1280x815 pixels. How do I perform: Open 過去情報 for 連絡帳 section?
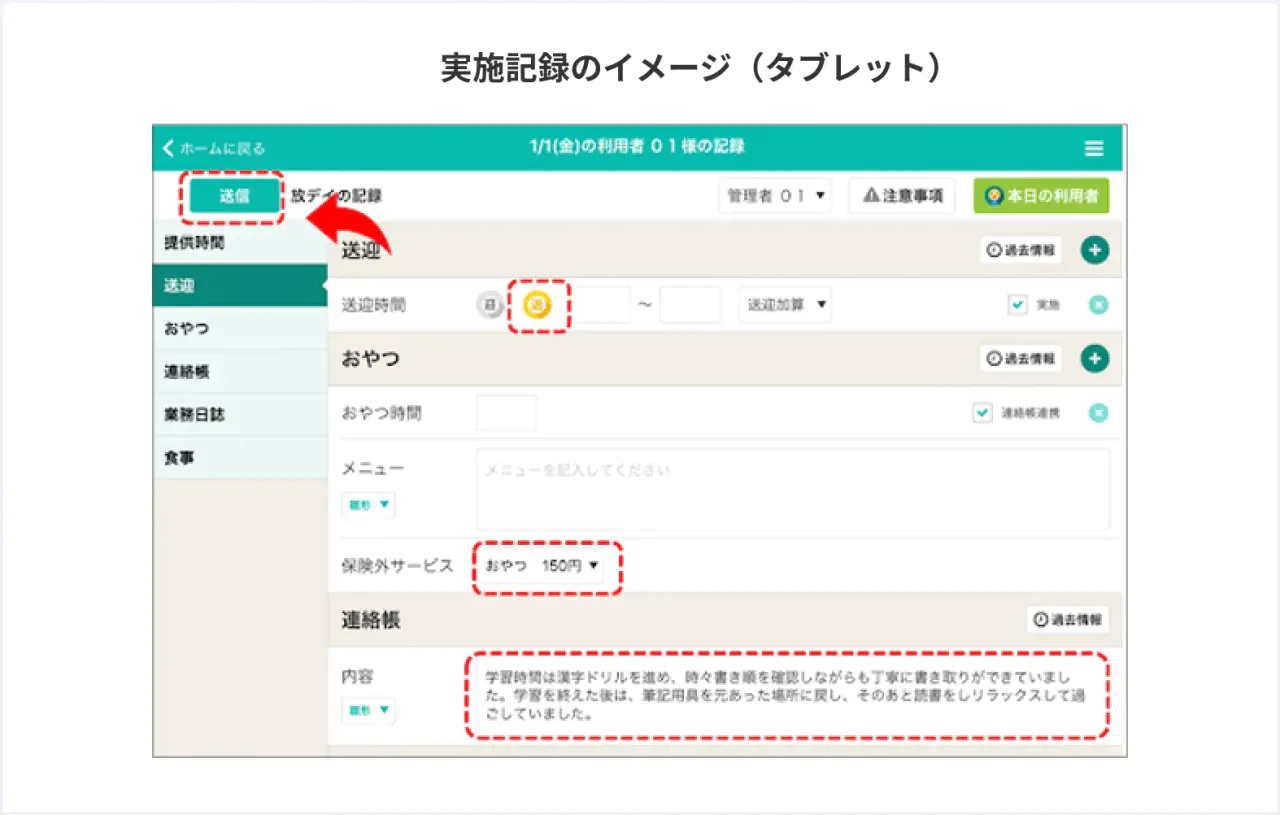pyautogui.click(x=1068, y=620)
